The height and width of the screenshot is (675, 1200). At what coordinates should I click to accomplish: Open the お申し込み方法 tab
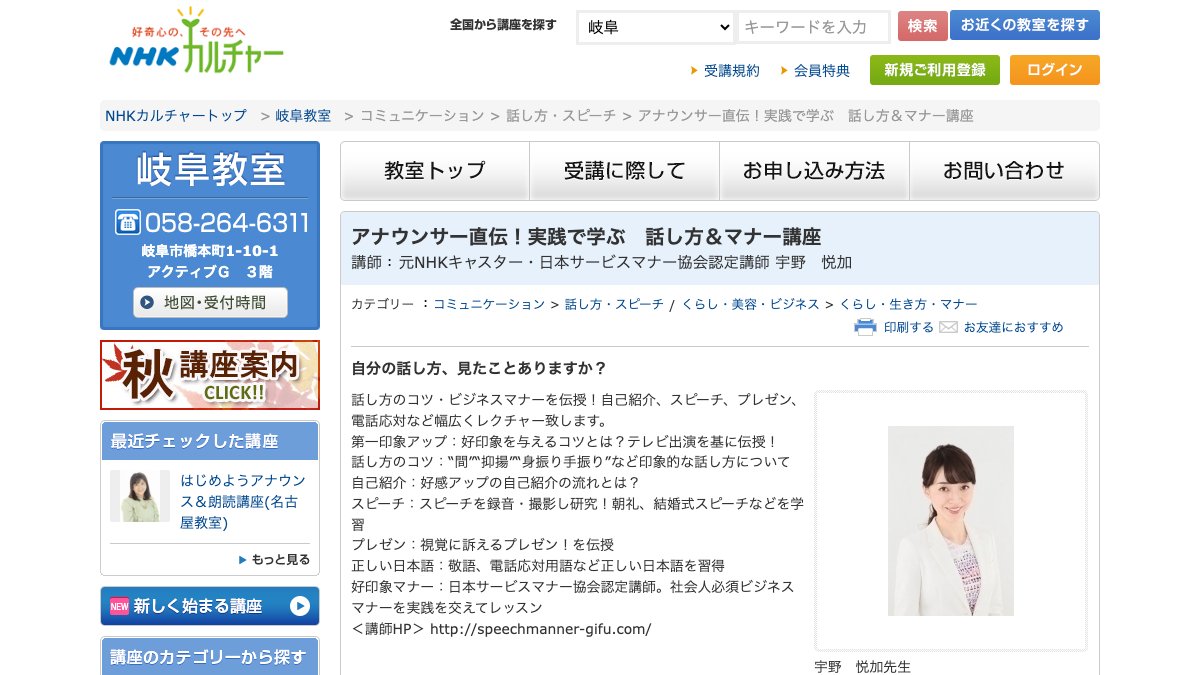(x=814, y=171)
